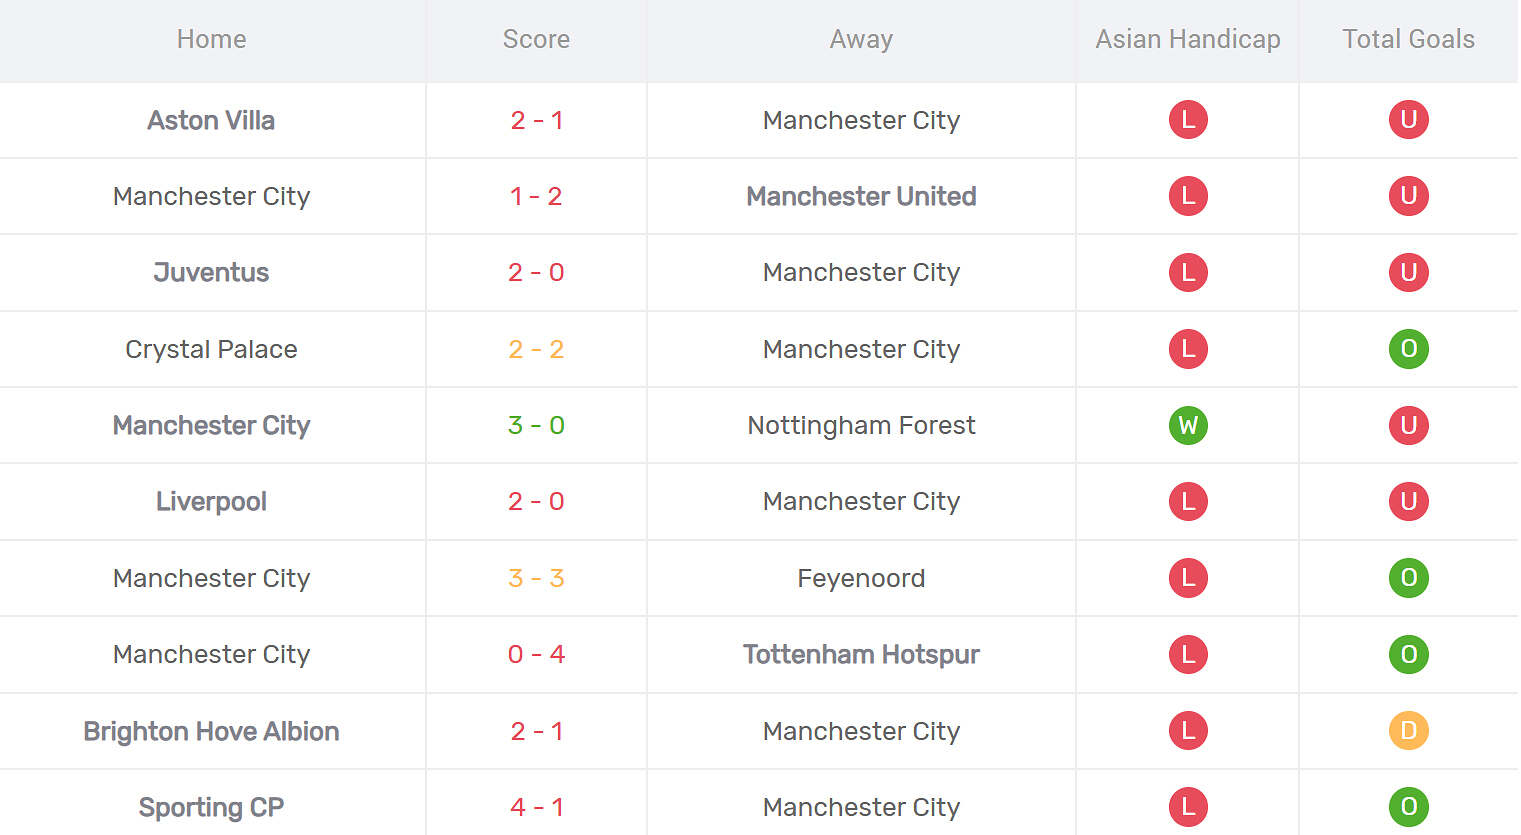This screenshot has width=1521, height=835.
Task: Open the Brighton Hove Albion team link
Action: click(x=211, y=731)
